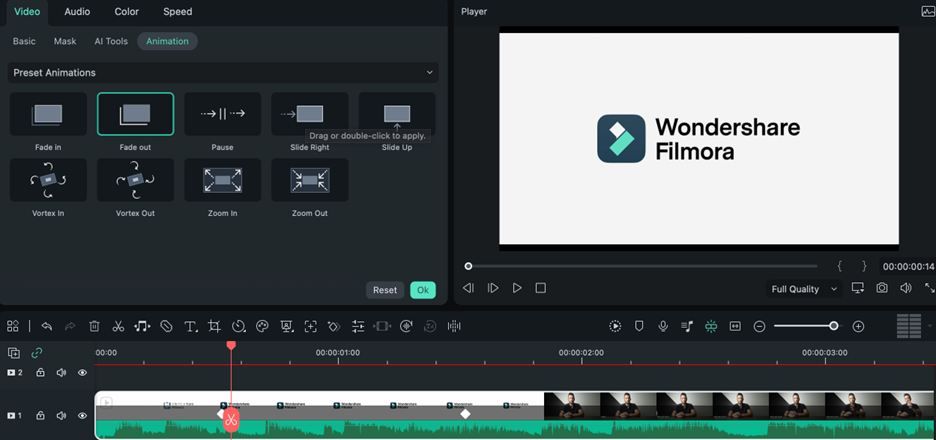Split the clip with the toolbar scissors icon
Screen dimensions: 936x440
pyautogui.click(x=118, y=326)
